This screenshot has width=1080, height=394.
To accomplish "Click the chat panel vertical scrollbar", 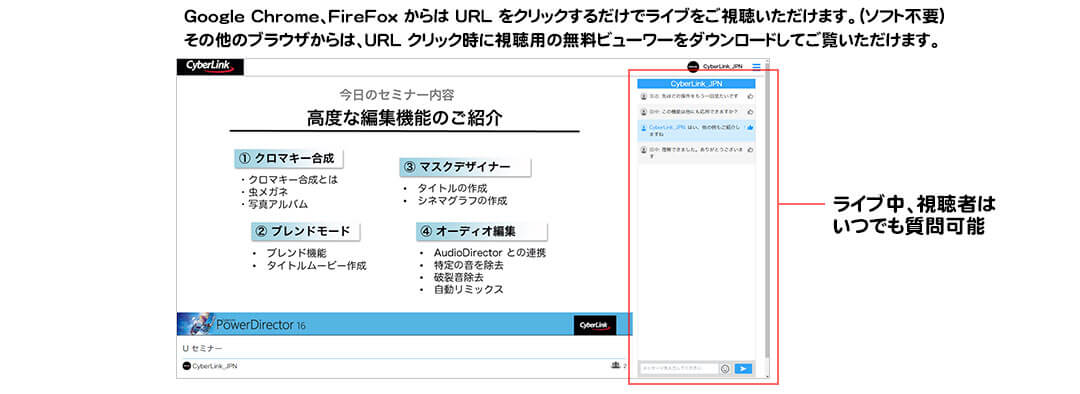I will [x=767, y=210].
